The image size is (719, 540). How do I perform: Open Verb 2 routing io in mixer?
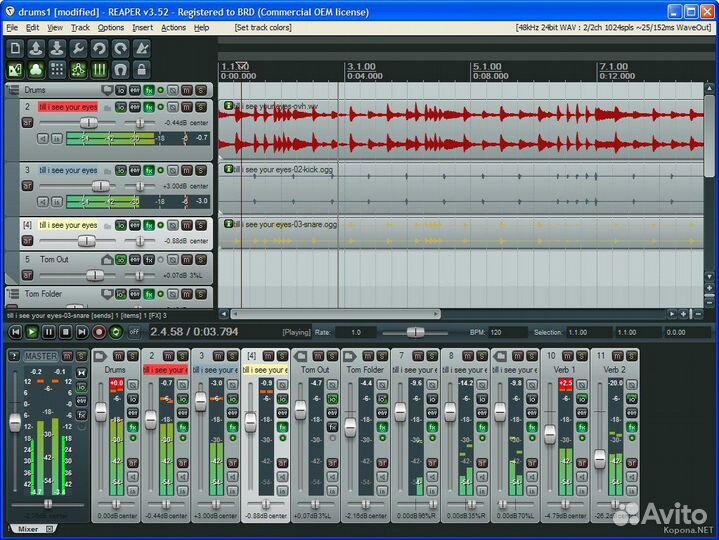click(632, 399)
